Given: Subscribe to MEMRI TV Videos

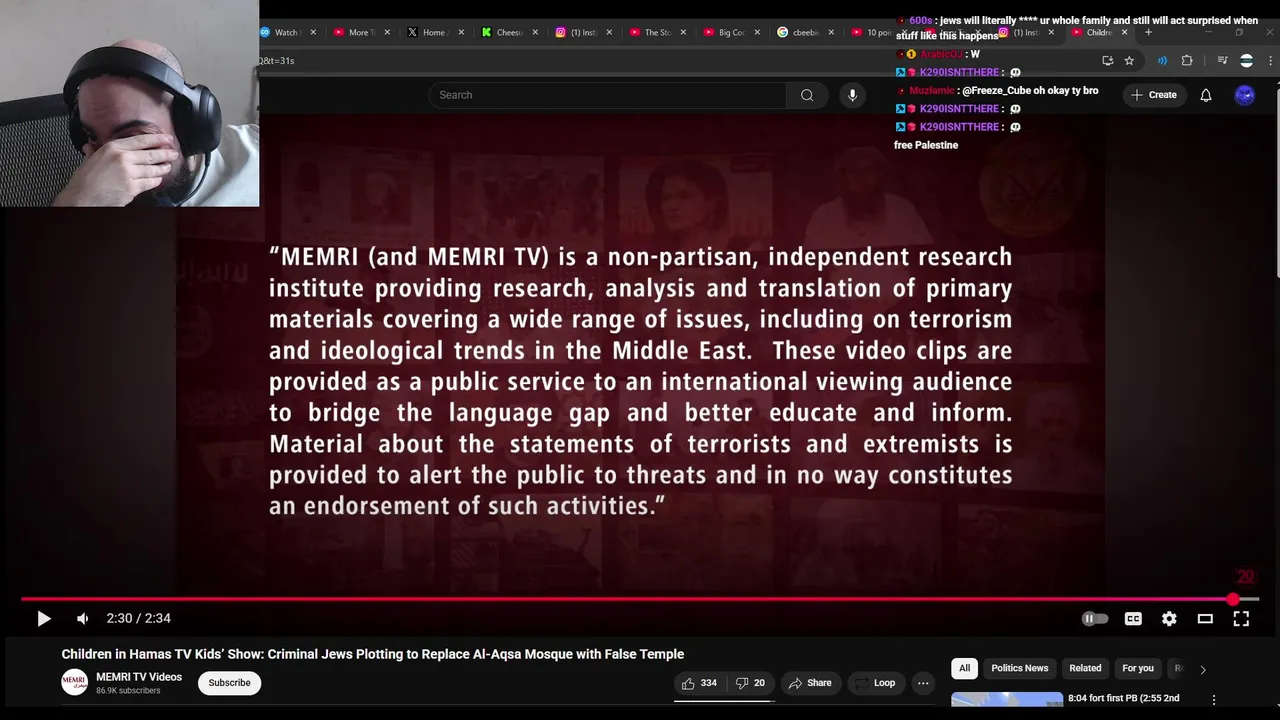Looking at the screenshot, I should (229, 683).
